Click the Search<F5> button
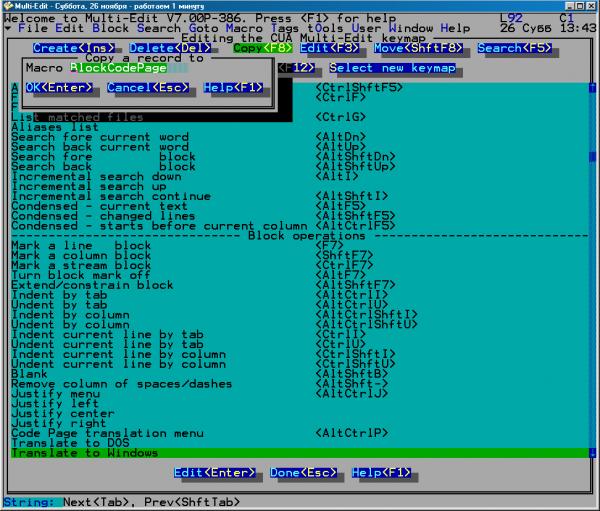Viewport: 600px width, 511px height. click(513, 47)
